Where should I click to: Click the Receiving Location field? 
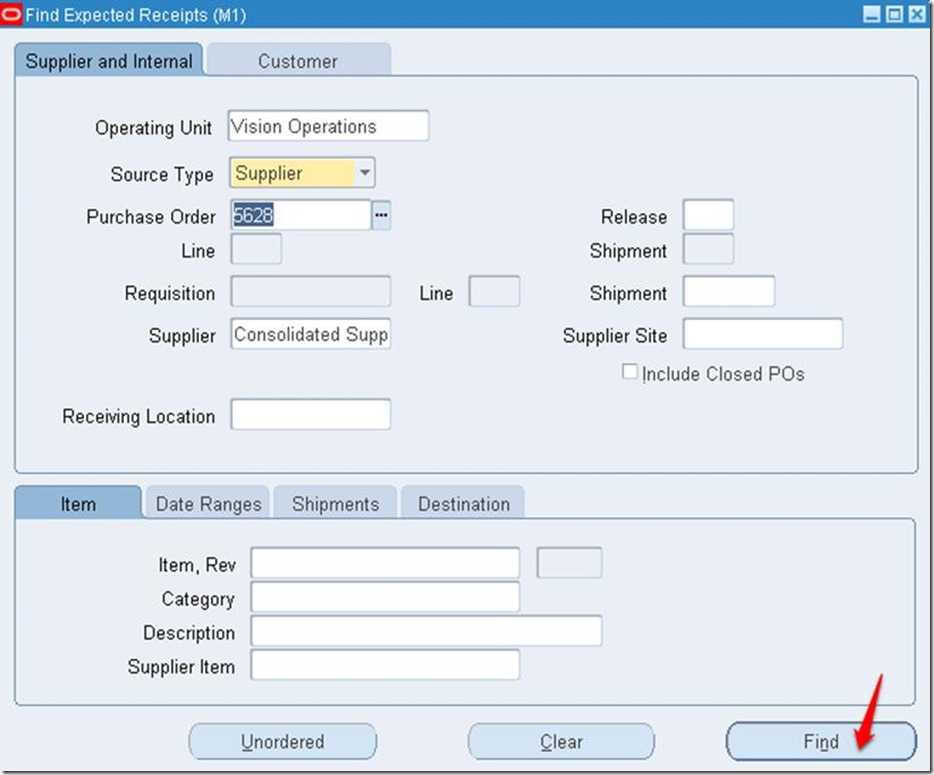[311, 415]
